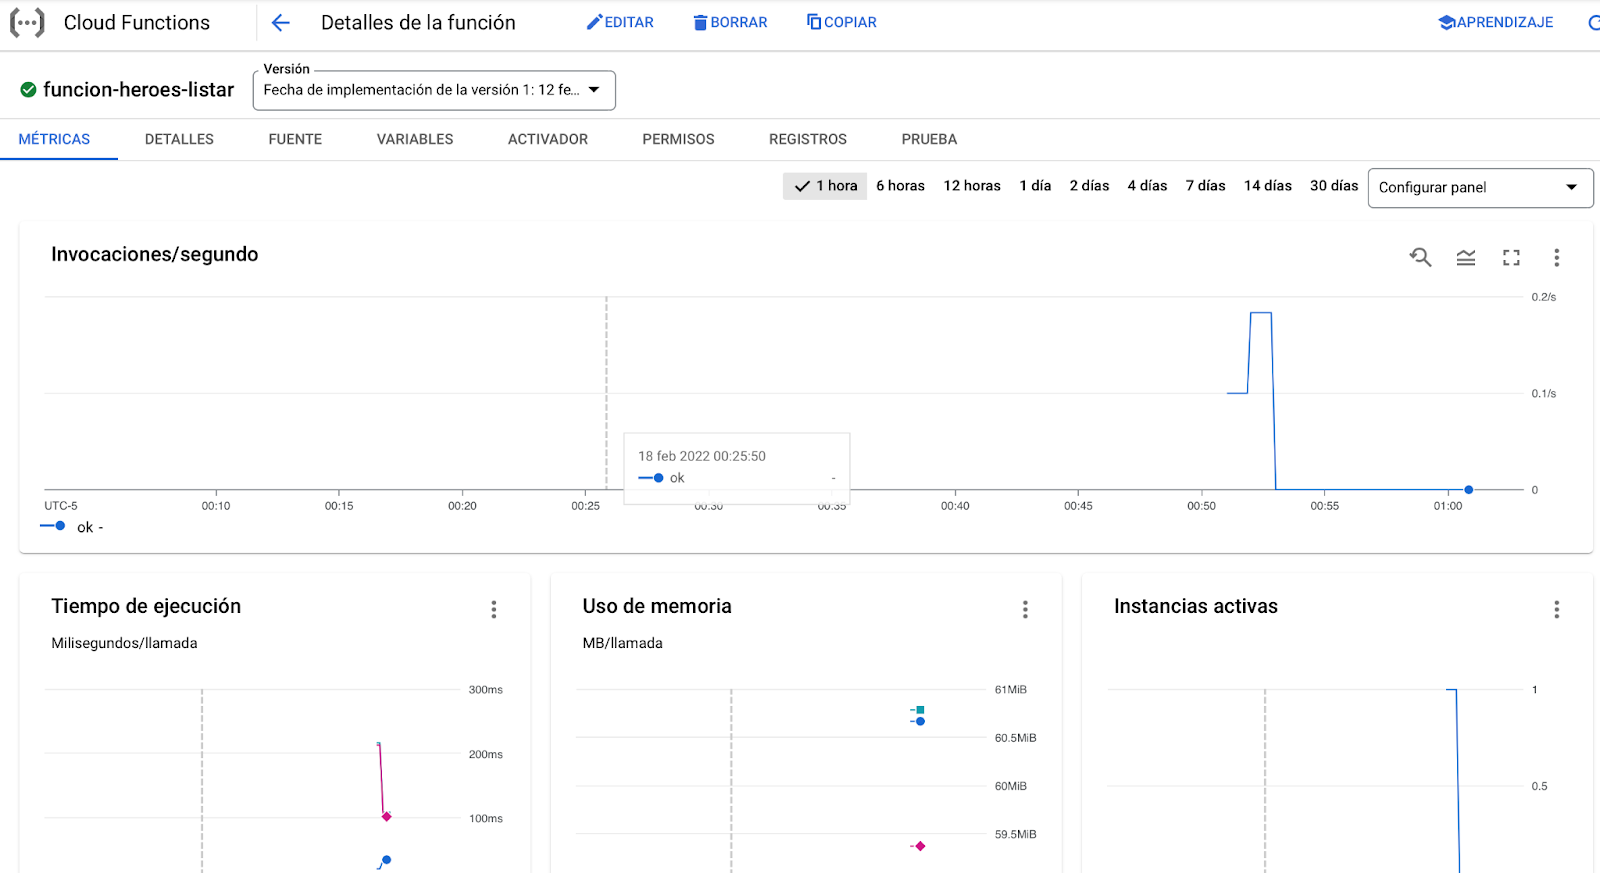Click the BORRAR trash button
Screen dimensions: 1600x873
730,22
